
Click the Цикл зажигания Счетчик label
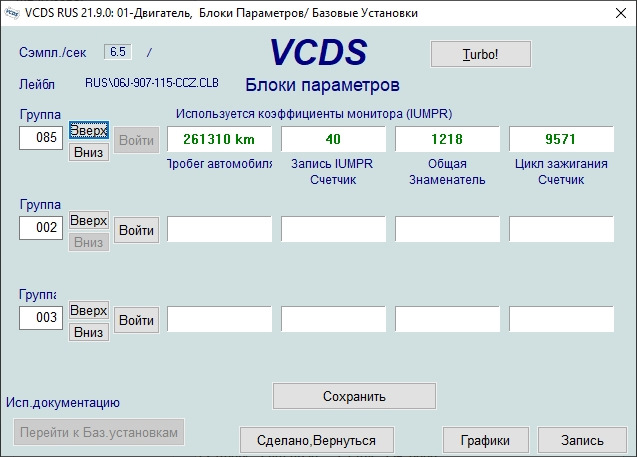click(561, 171)
